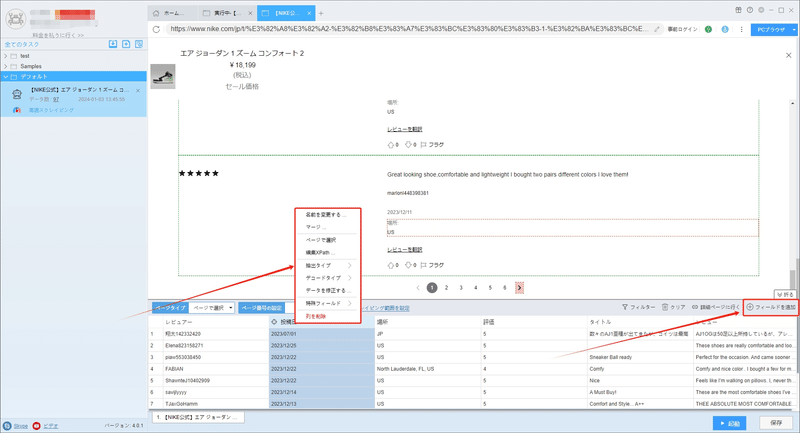Click cell "North Lauderdale, FL, US"
Screen dimensions: 800x433
click(428, 369)
